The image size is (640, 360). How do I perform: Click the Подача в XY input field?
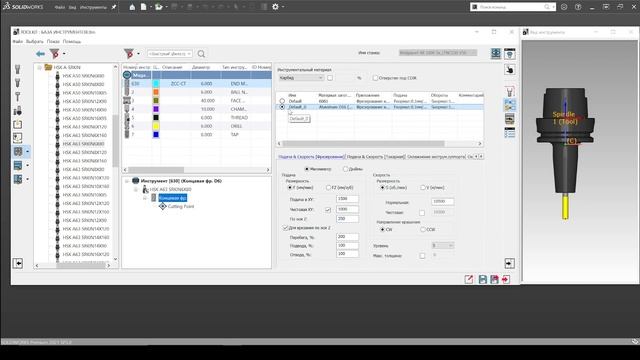coord(347,199)
